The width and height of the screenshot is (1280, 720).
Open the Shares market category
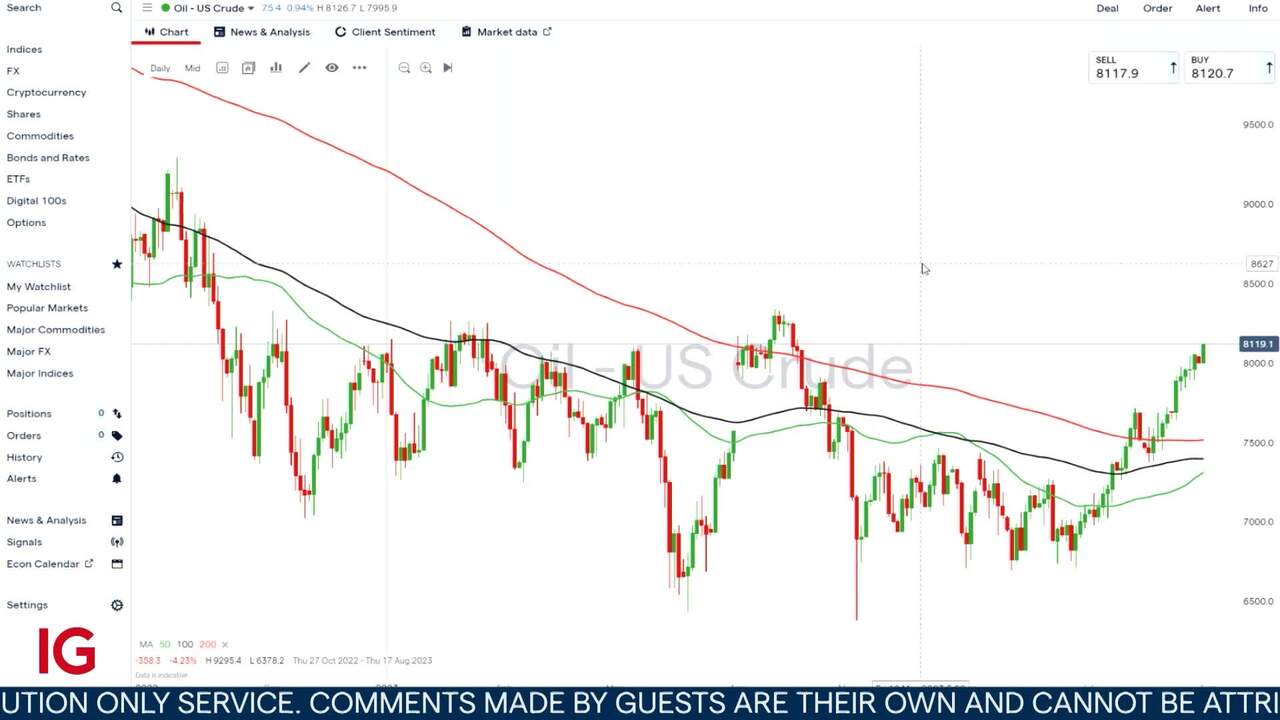[x=23, y=114]
